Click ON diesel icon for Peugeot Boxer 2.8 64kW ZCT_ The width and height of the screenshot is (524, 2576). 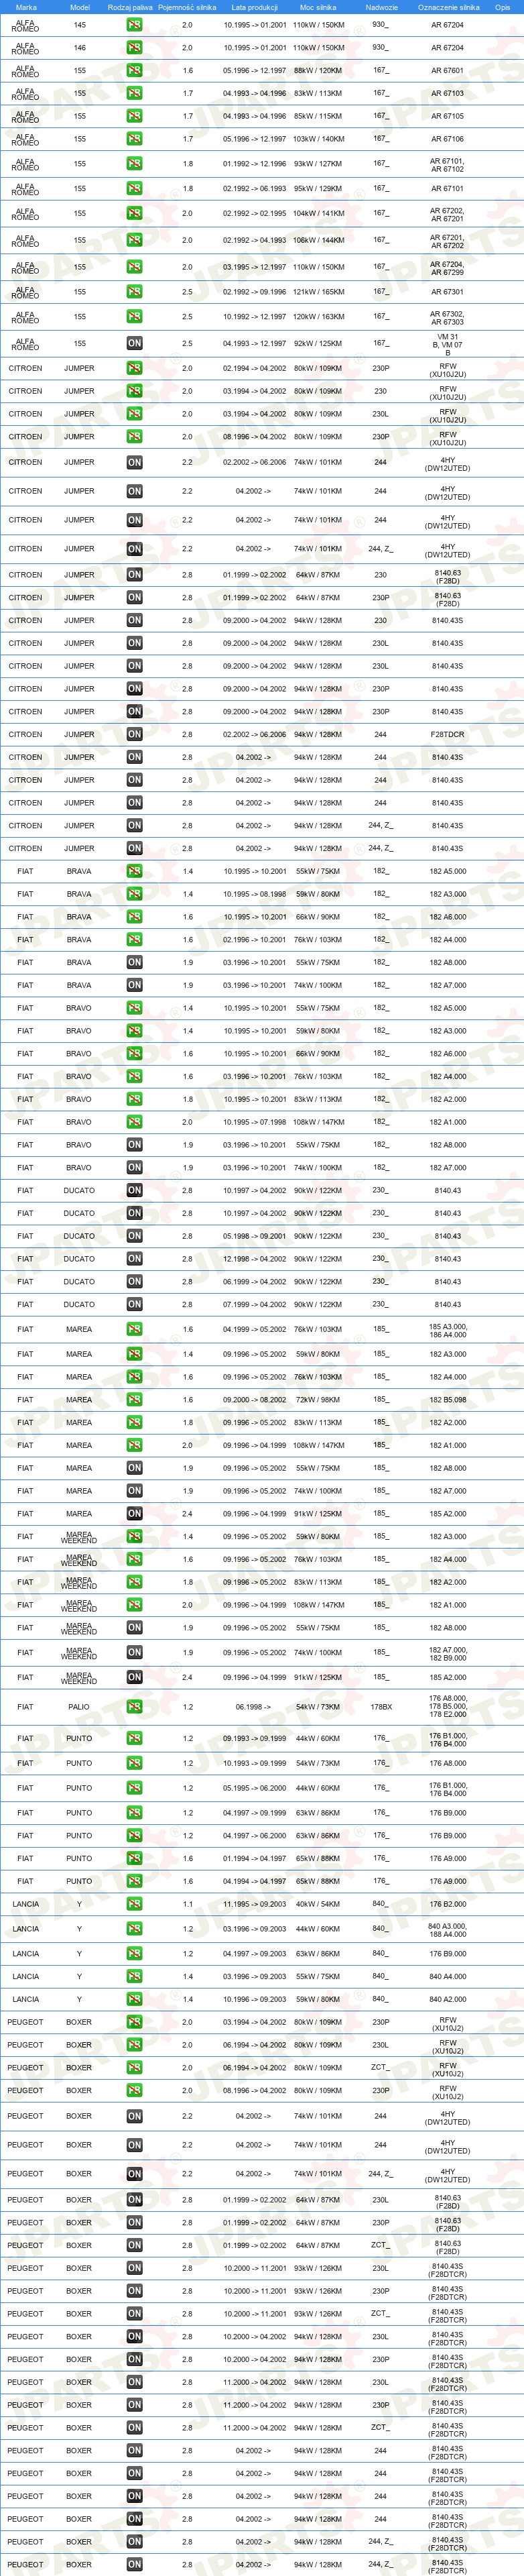[134, 2245]
